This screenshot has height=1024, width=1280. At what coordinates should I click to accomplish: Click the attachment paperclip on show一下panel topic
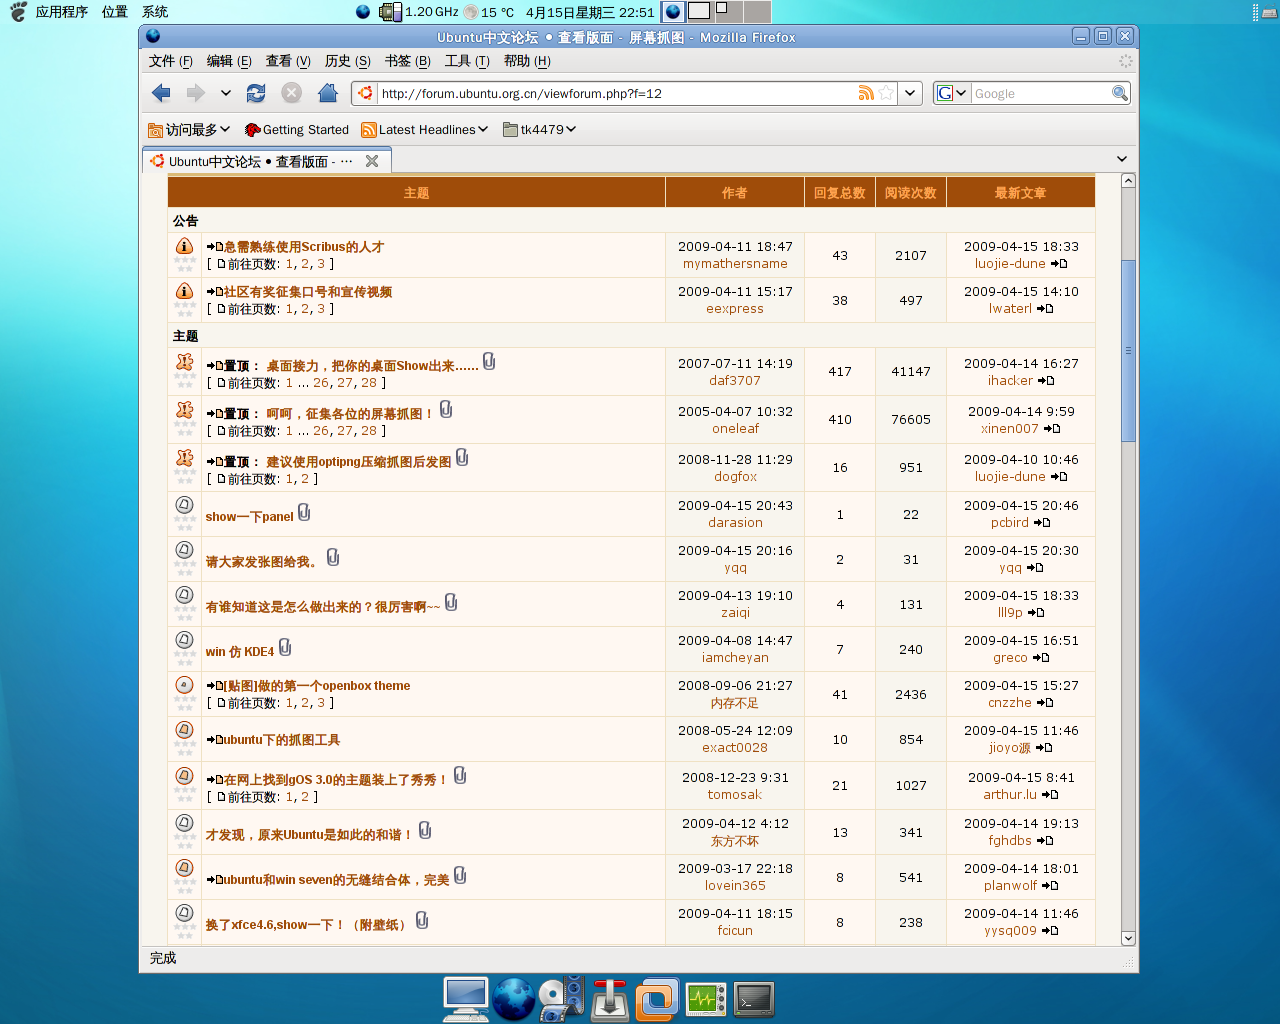pos(304,513)
